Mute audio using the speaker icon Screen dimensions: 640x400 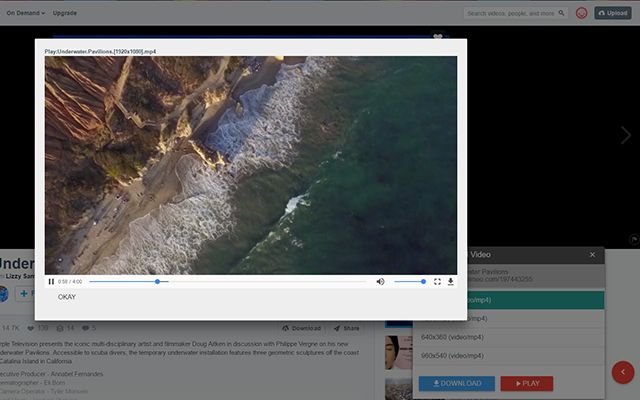click(x=380, y=282)
